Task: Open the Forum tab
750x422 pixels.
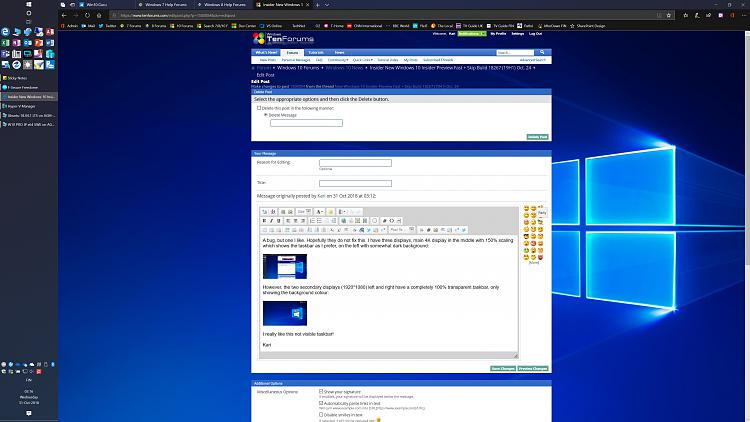Action: [292, 53]
